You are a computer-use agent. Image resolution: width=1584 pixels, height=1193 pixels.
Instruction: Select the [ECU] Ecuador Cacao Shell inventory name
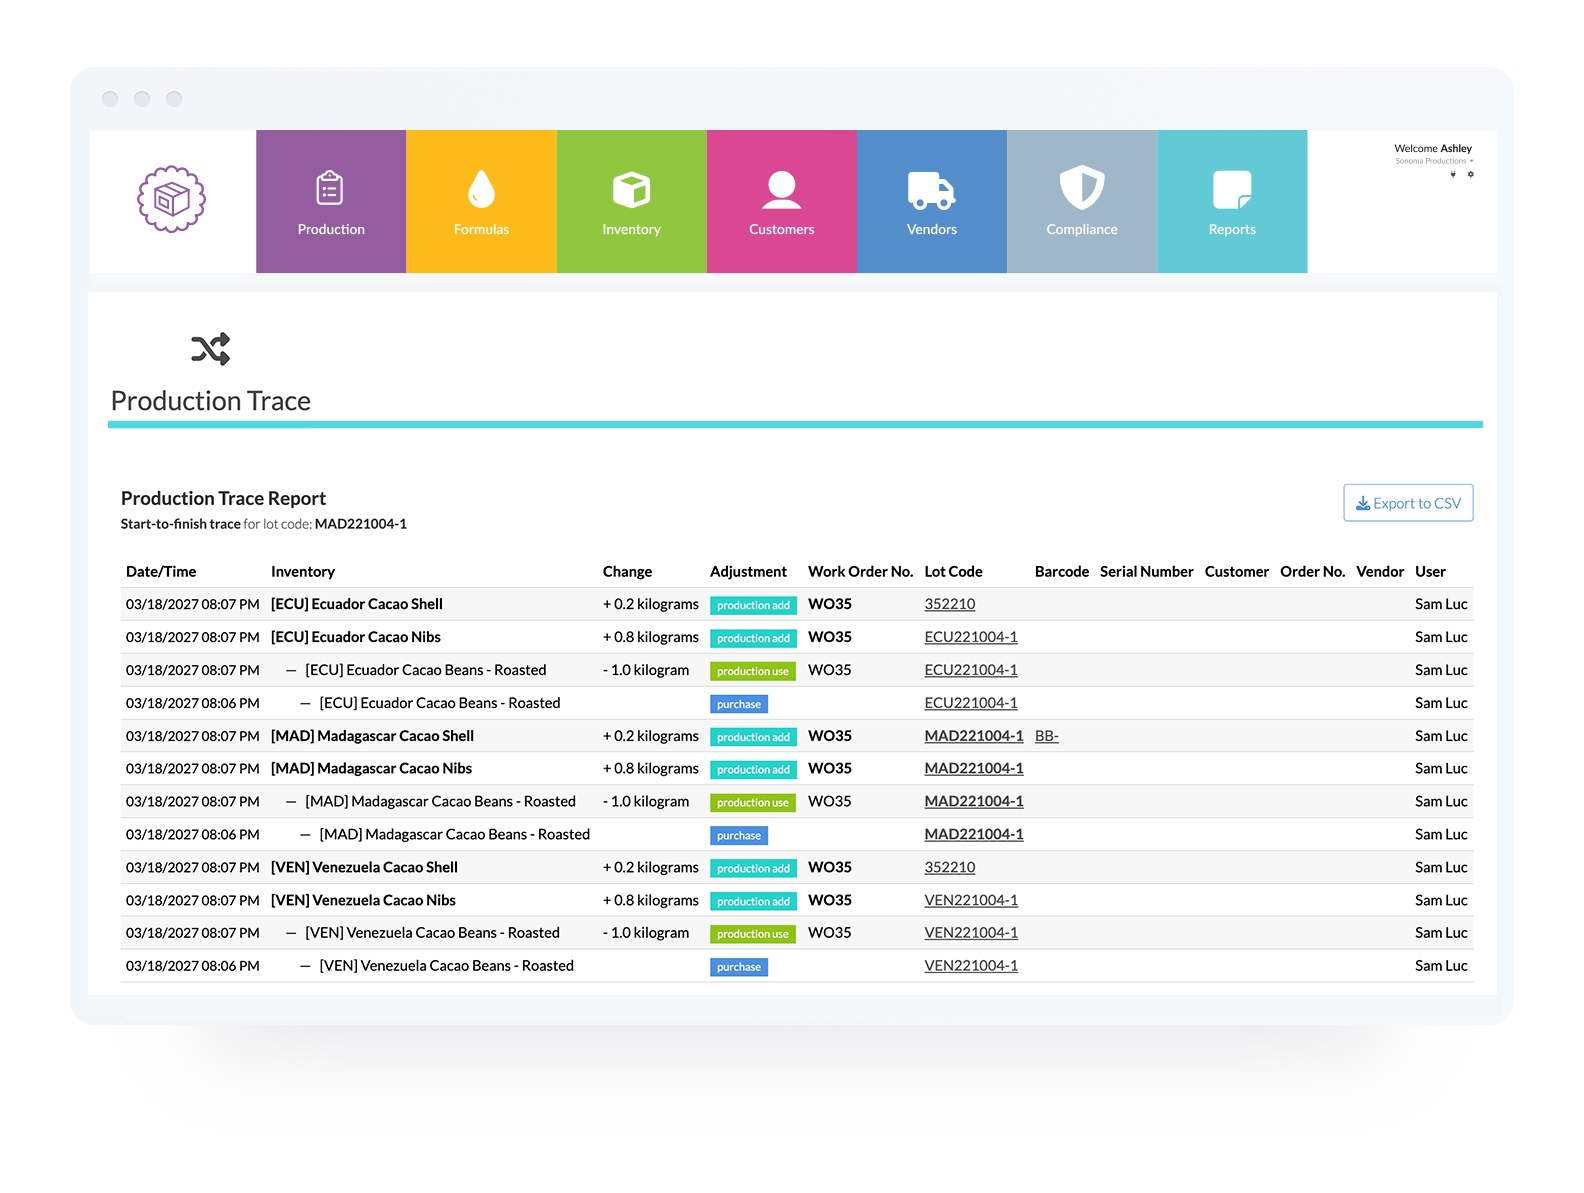coord(357,604)
